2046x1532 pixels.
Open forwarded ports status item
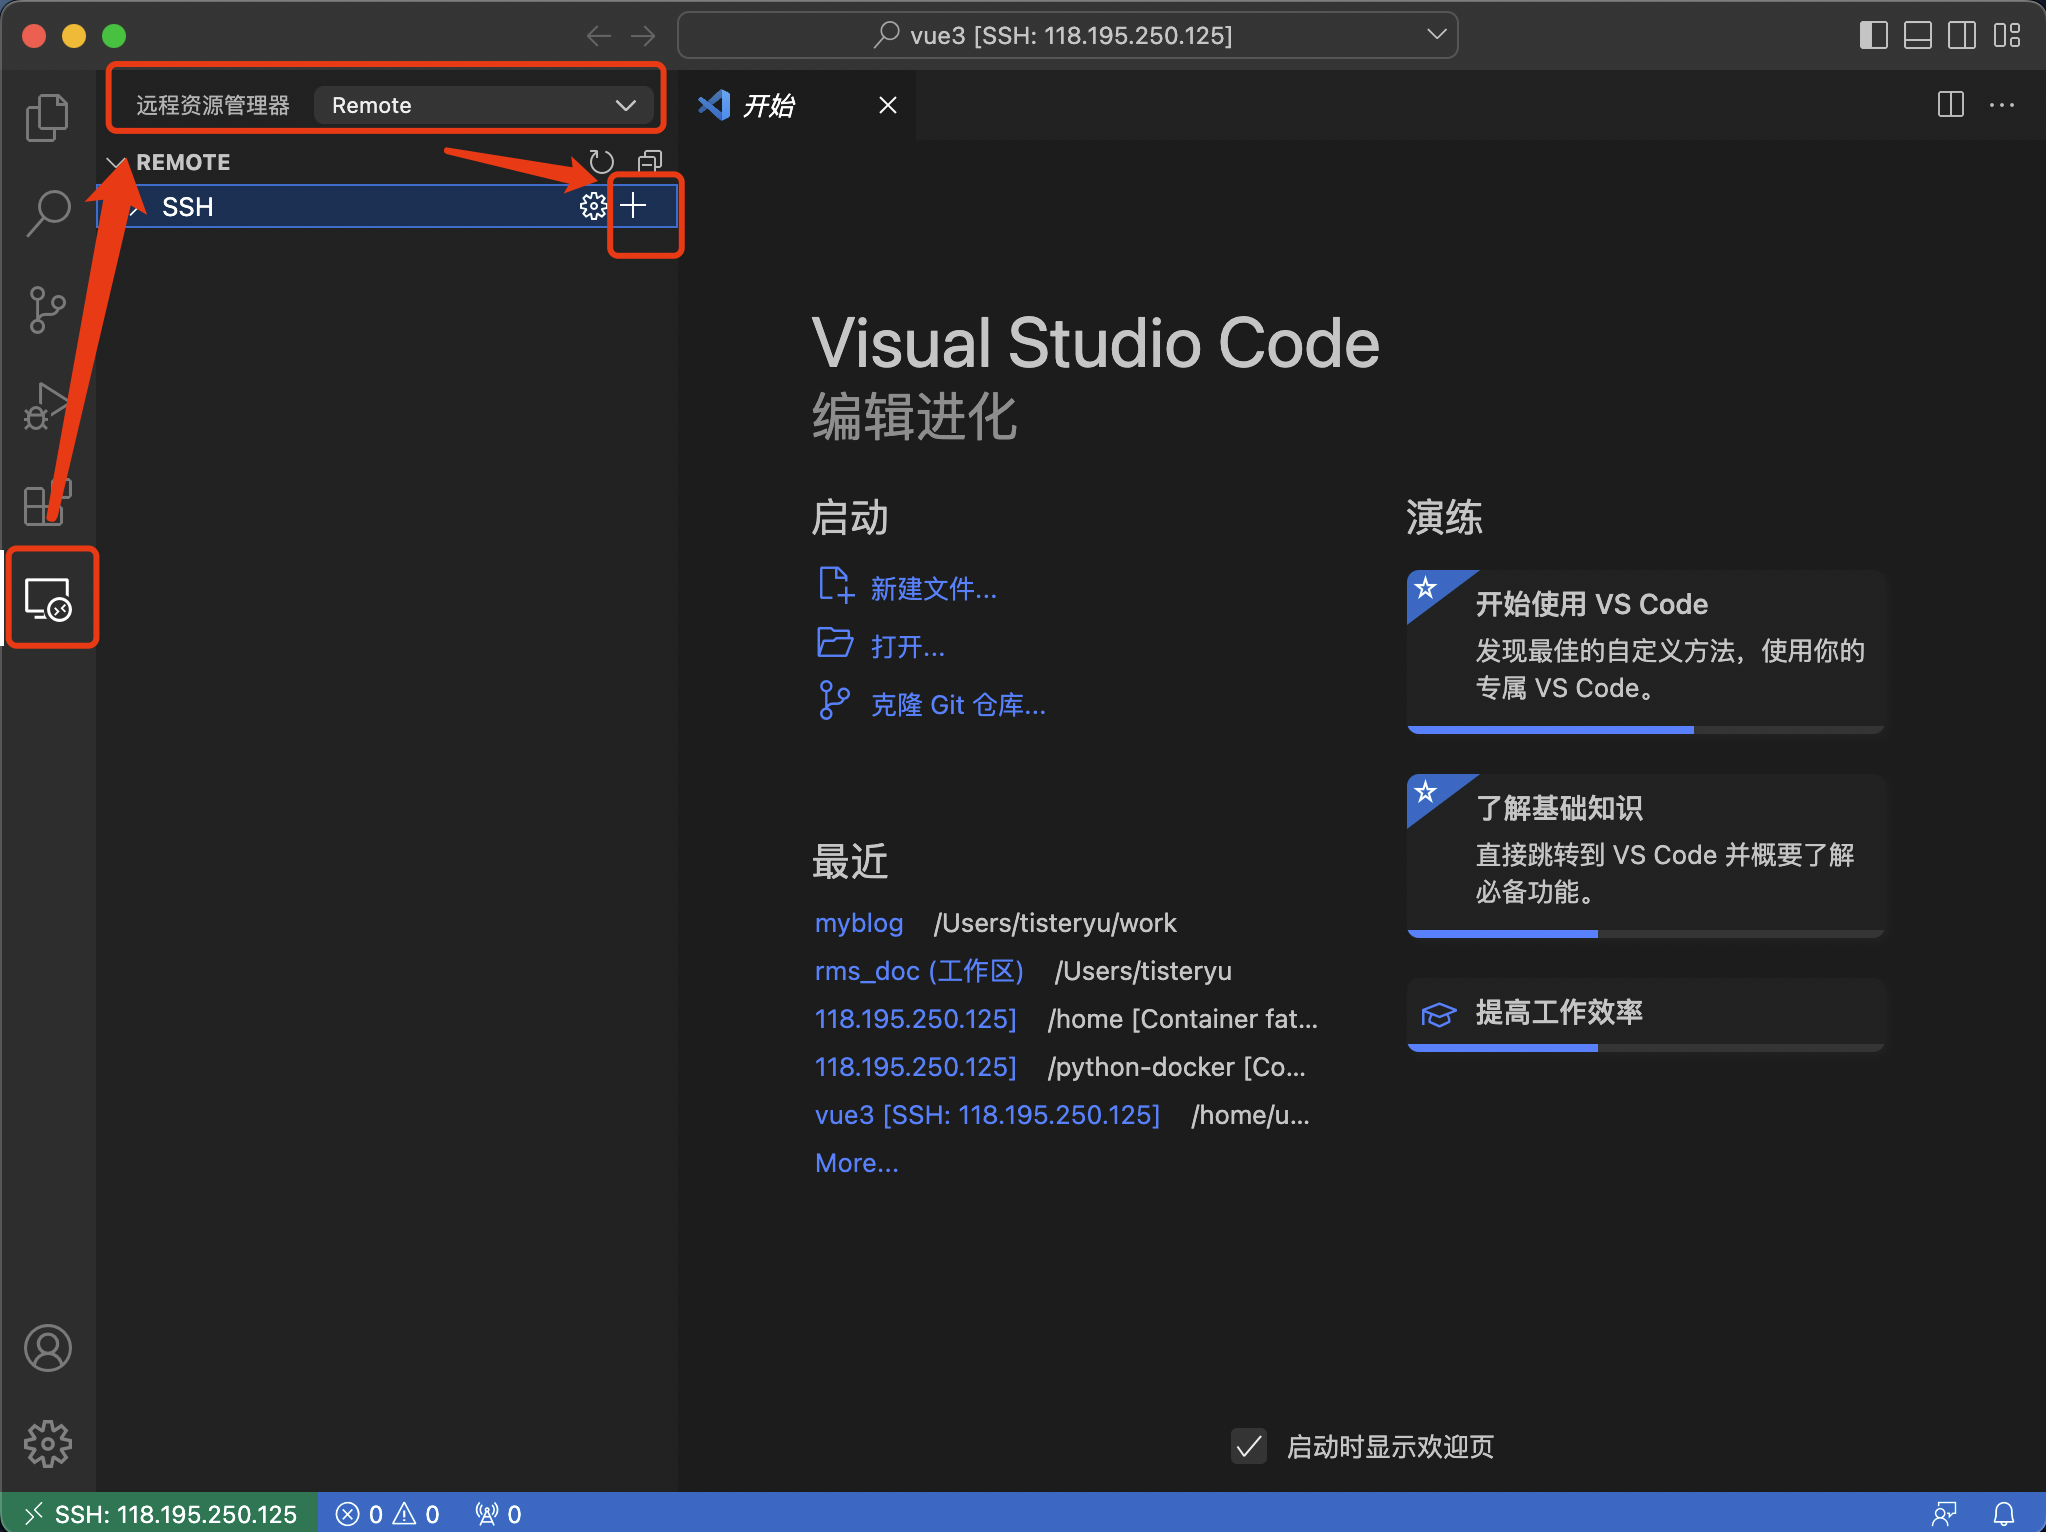[498, 1514]
